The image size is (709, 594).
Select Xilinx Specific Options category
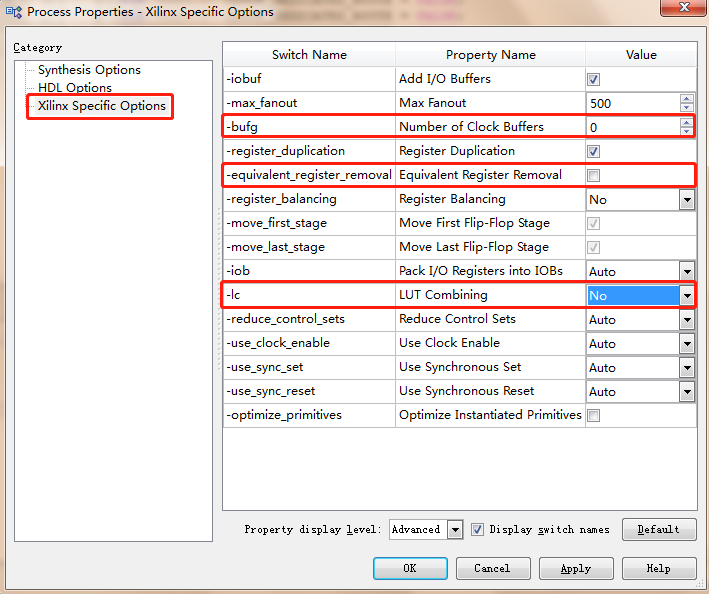[x=102, y=106]
